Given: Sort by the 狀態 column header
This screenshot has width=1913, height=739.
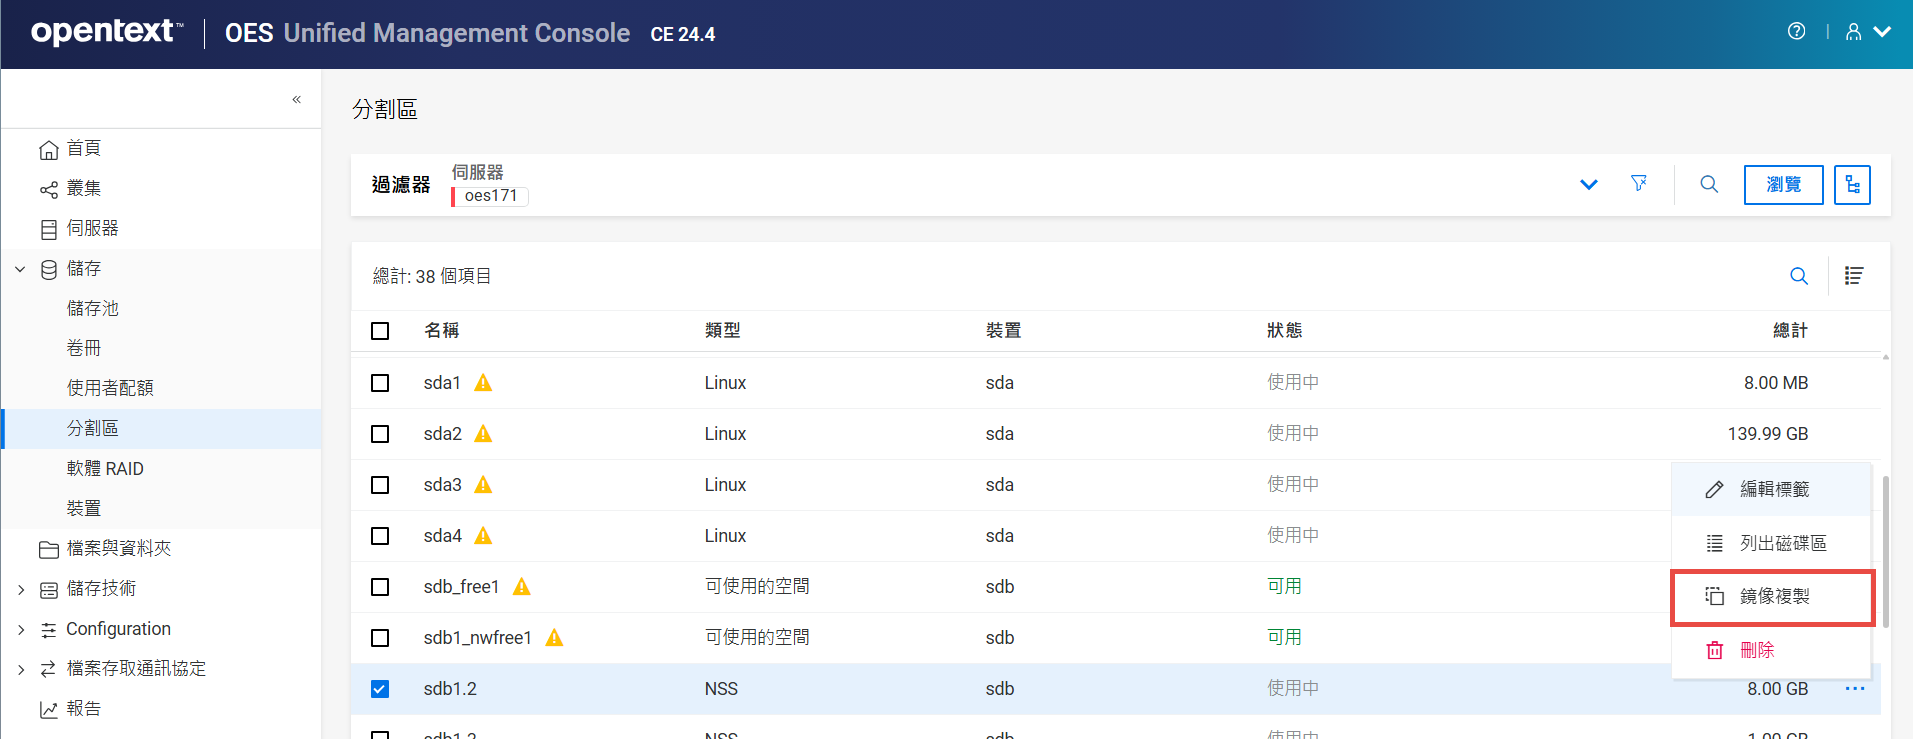Looking at the screenshot, I should (x=1285, y=331).
